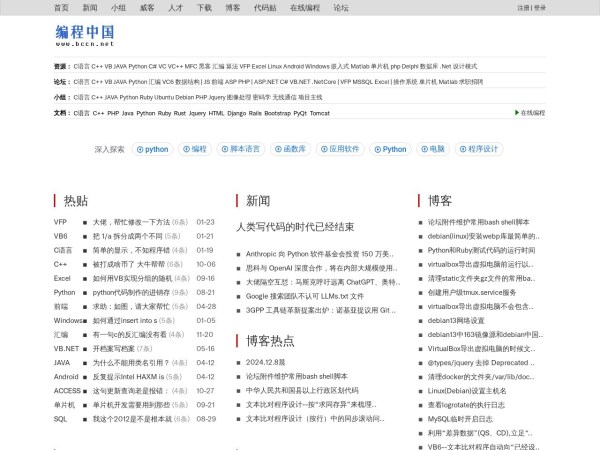Open blog Linux(Debian)设置主机名

pyautogui.click(x=467, y=391)
